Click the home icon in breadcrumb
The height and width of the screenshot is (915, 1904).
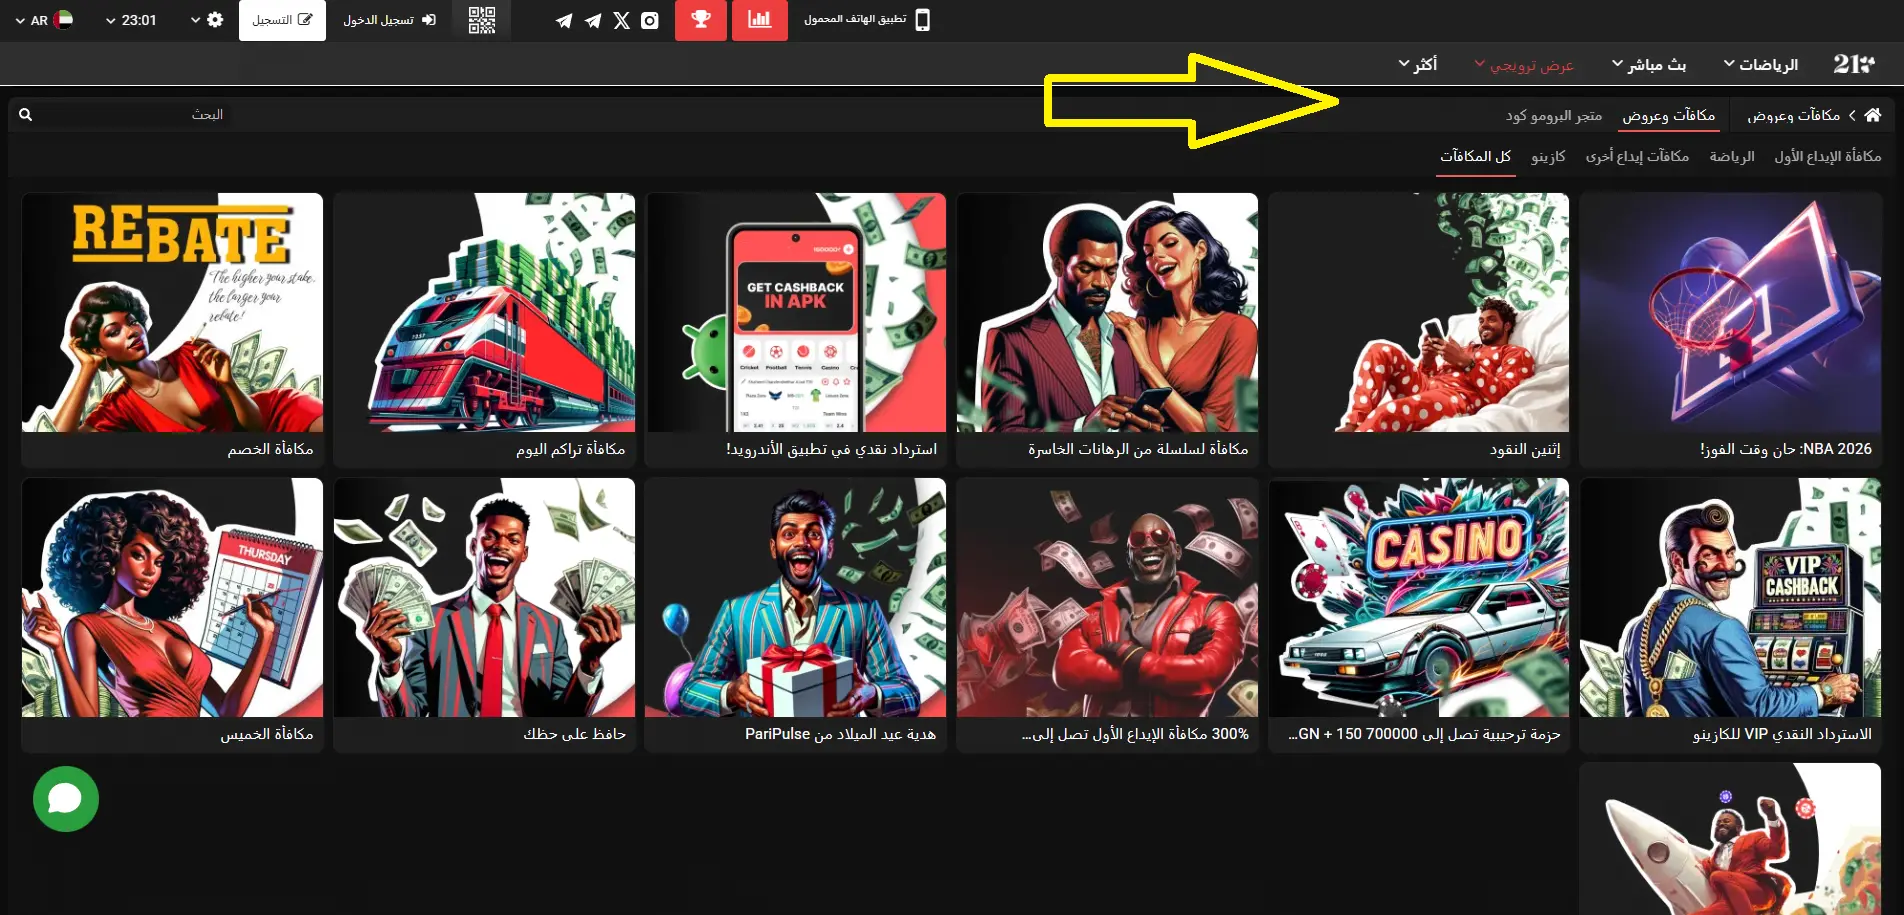[1873, 115]
